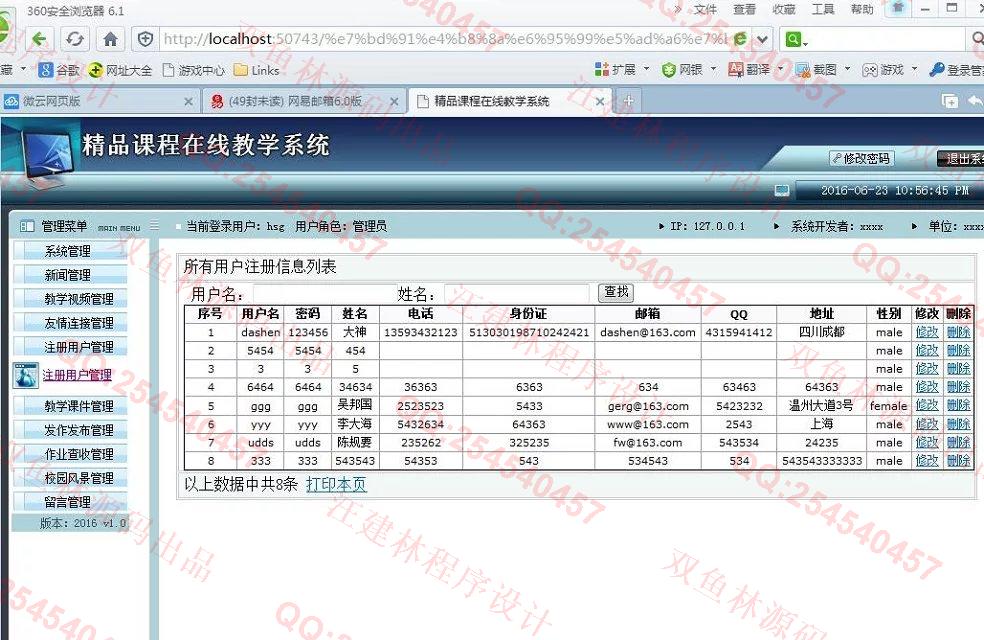Open the 网银 online banking extension
The height and width of the screenshot is (640, 984).
(x=682, y=70)
